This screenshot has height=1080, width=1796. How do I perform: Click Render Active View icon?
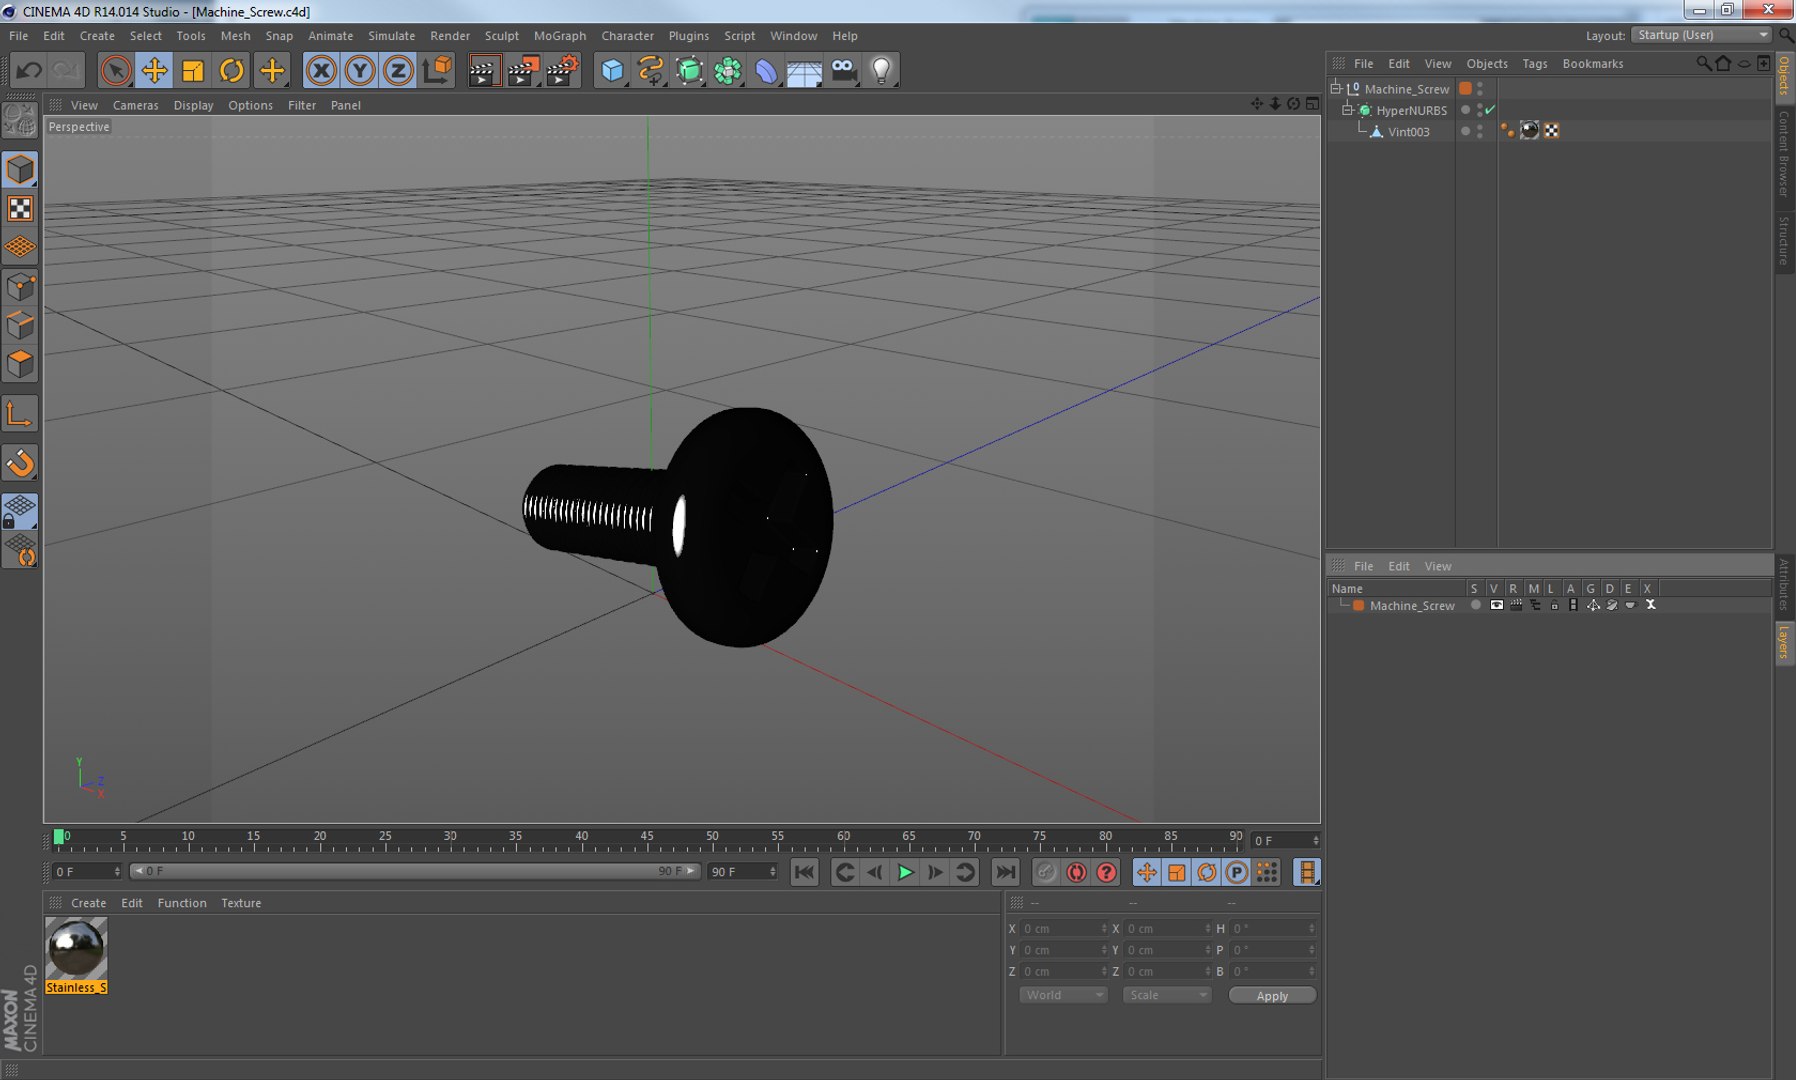[x=484, y=70]
